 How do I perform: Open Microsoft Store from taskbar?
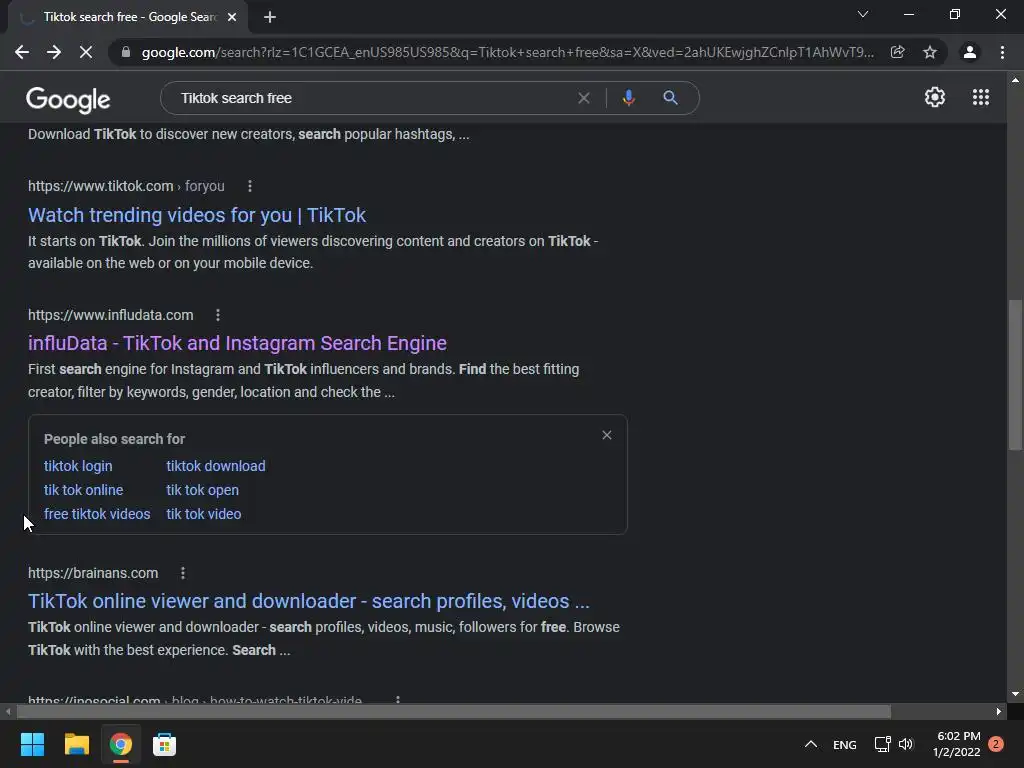165,744
